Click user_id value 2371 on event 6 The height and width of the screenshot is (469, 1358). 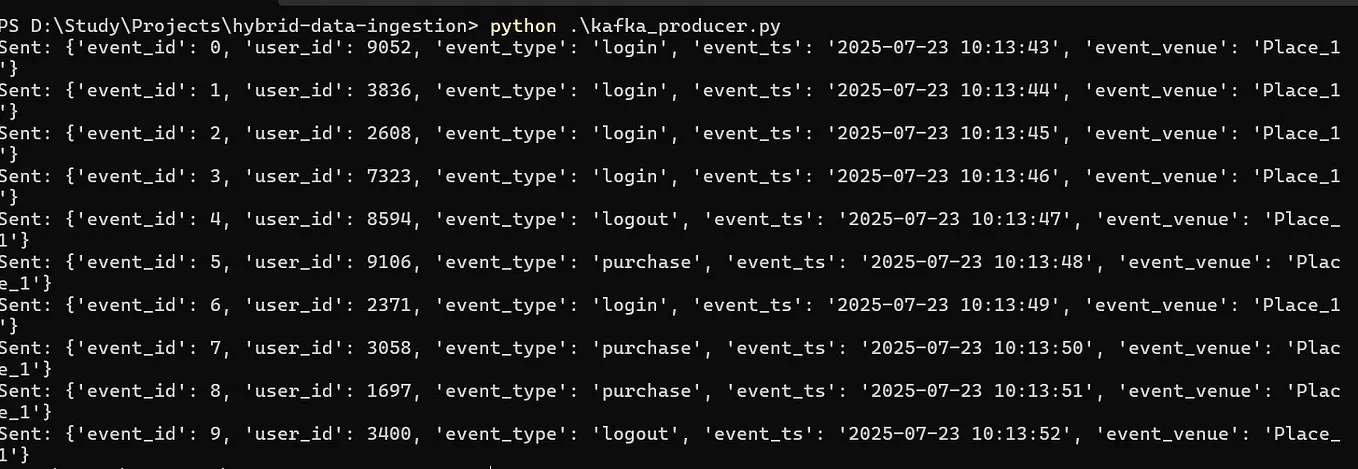click(x=388, y=305)
